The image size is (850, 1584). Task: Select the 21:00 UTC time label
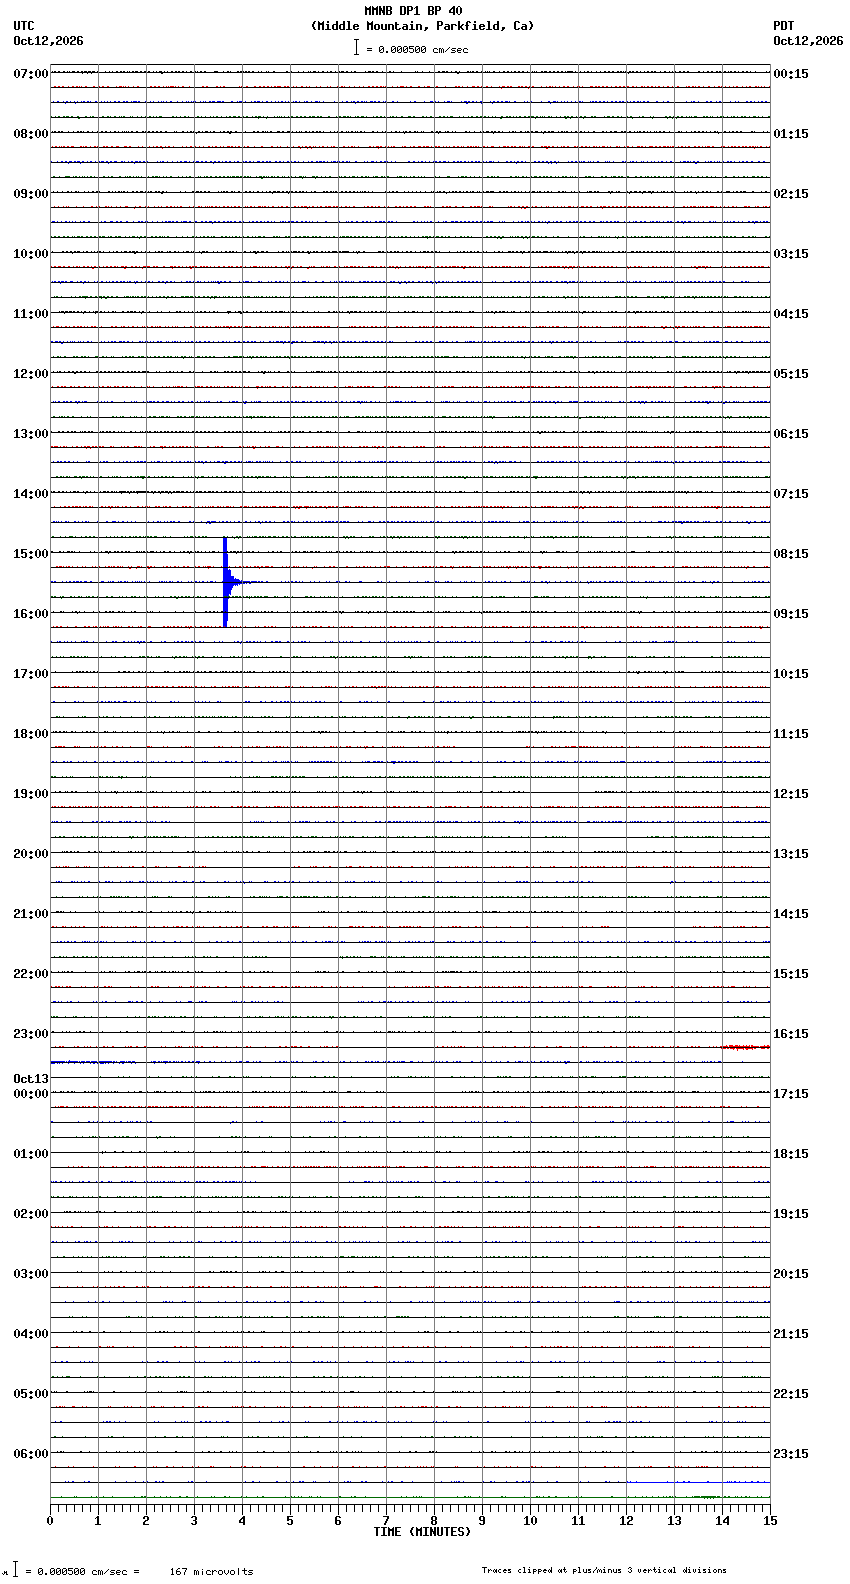[x=31, y=914]
